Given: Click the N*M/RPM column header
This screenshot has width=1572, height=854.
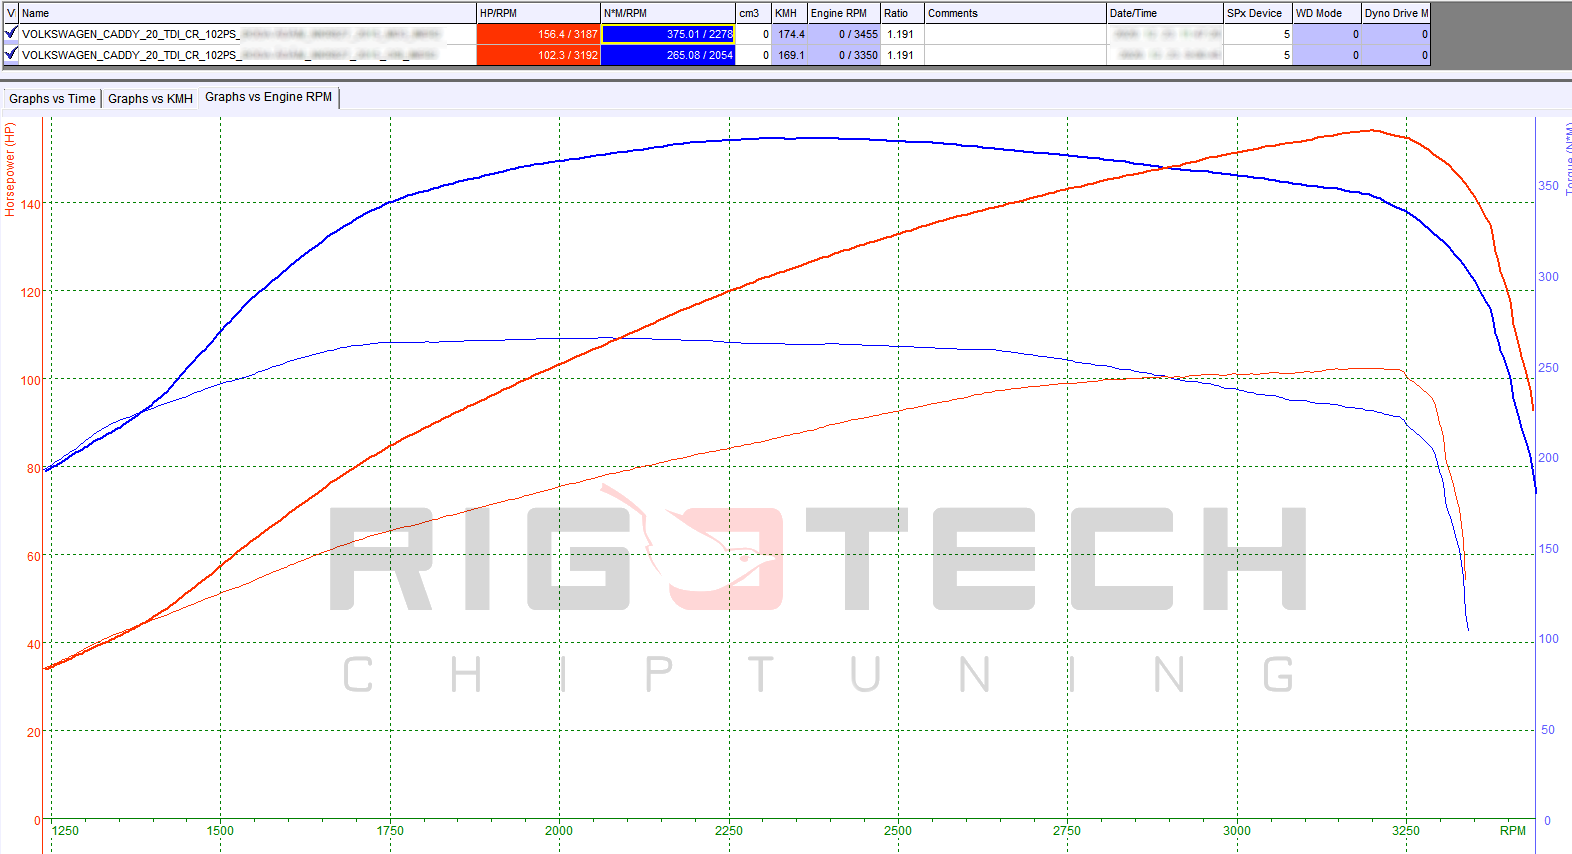Looking at the screenshot, I should coord(668,13).
